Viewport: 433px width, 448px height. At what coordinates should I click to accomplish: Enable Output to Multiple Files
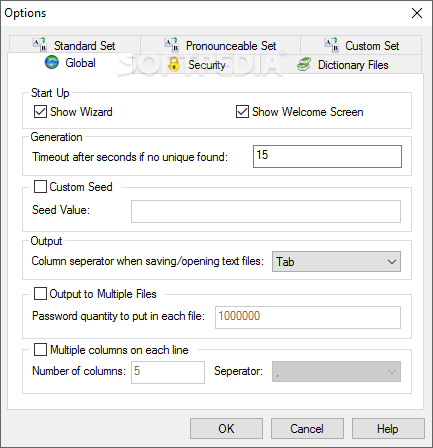[40, 294]
